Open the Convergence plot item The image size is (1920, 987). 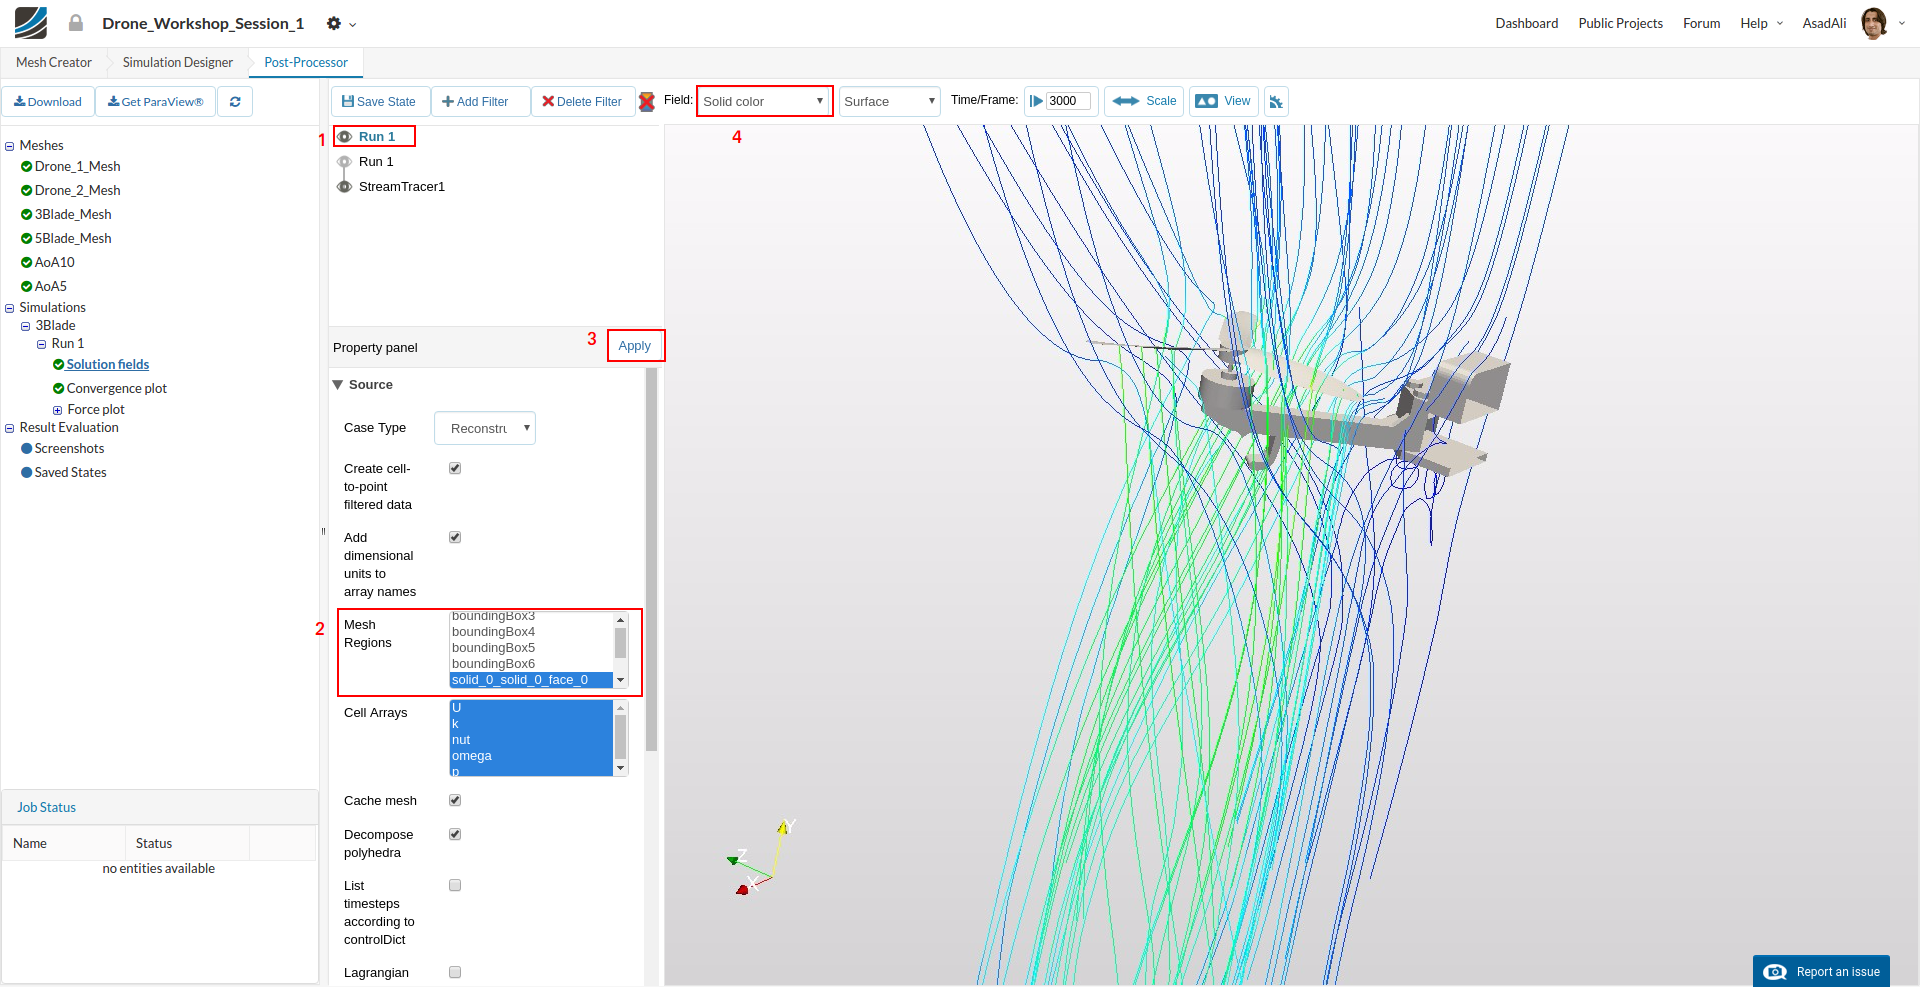coord(116,388)
